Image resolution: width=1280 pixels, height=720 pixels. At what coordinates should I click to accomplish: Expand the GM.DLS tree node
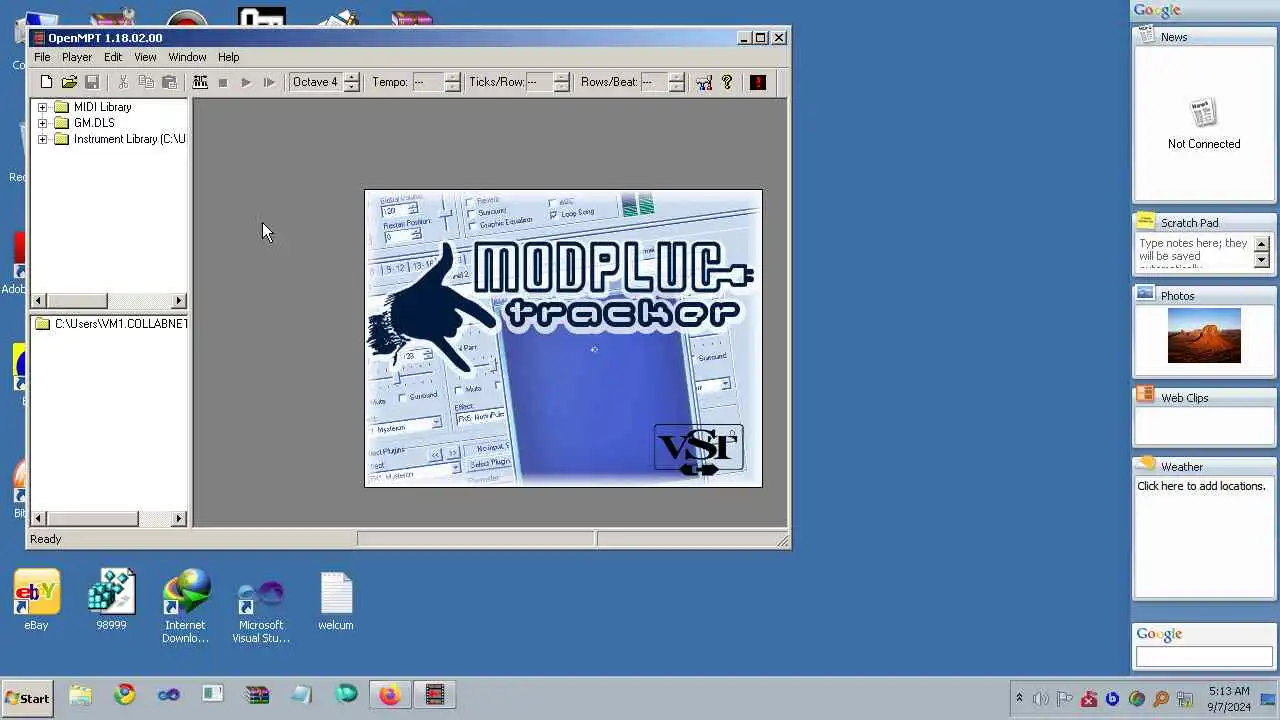[42, 123]
